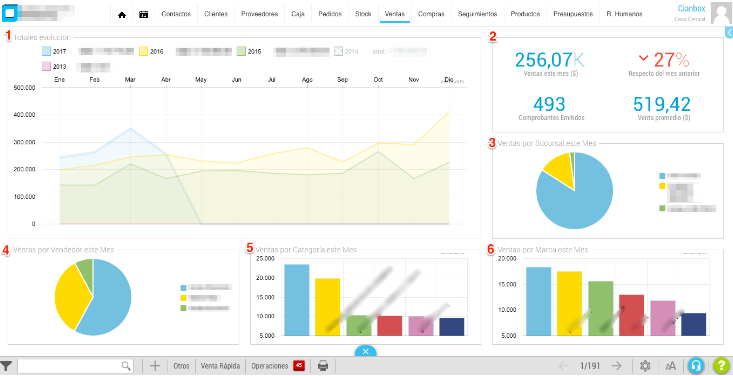Open settings gear in bottom bar
Viewport: 733px width, 376px height.
(x=645, y=366)
